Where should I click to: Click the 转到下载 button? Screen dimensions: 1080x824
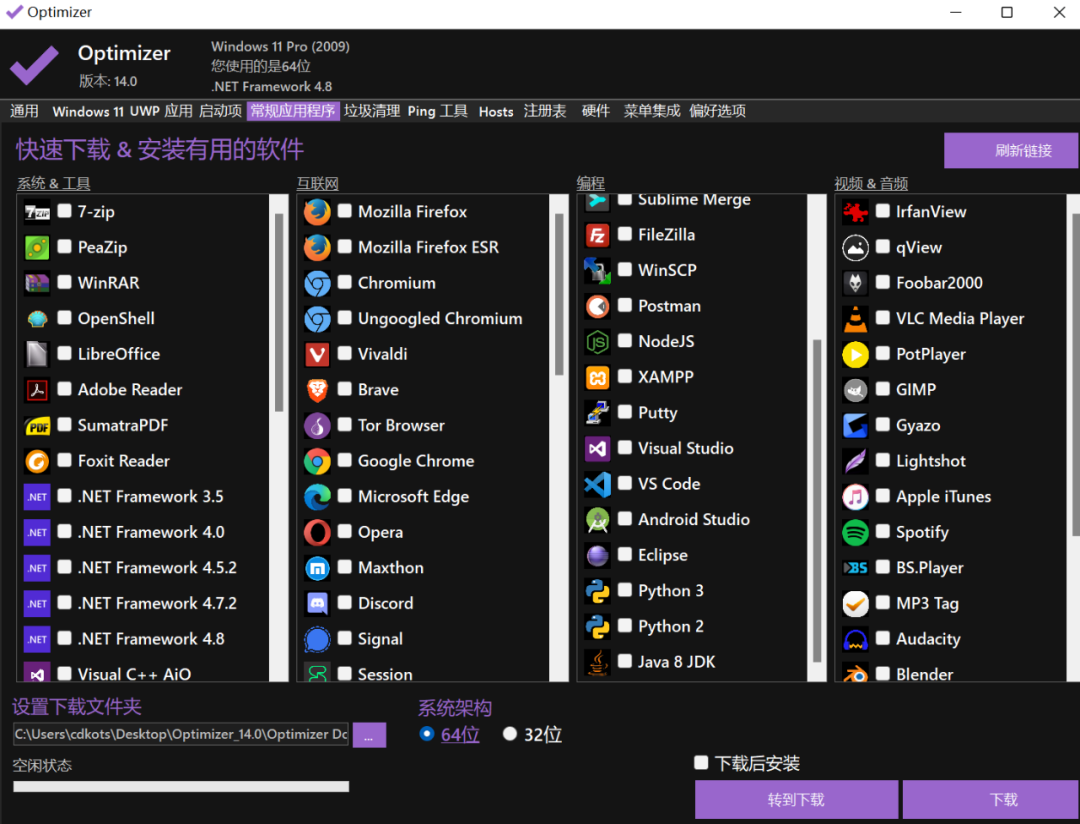click(796, 799)
